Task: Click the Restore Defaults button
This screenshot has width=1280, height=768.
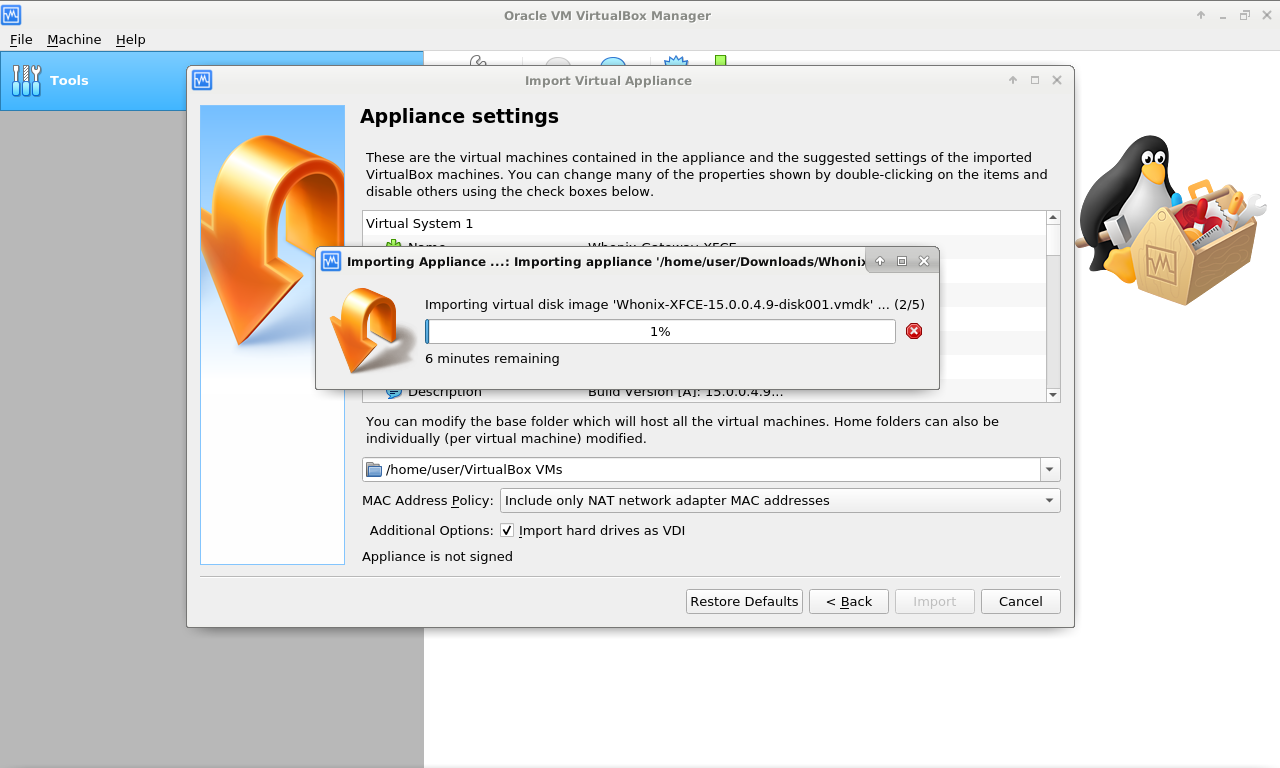Action: tap(744, 601)
